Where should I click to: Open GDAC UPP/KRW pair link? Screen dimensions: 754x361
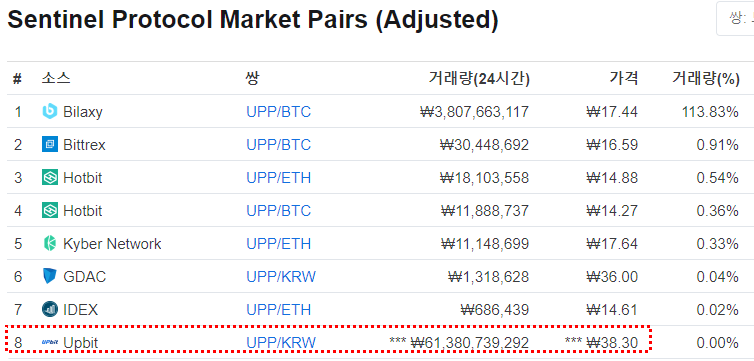coord(281,277)
